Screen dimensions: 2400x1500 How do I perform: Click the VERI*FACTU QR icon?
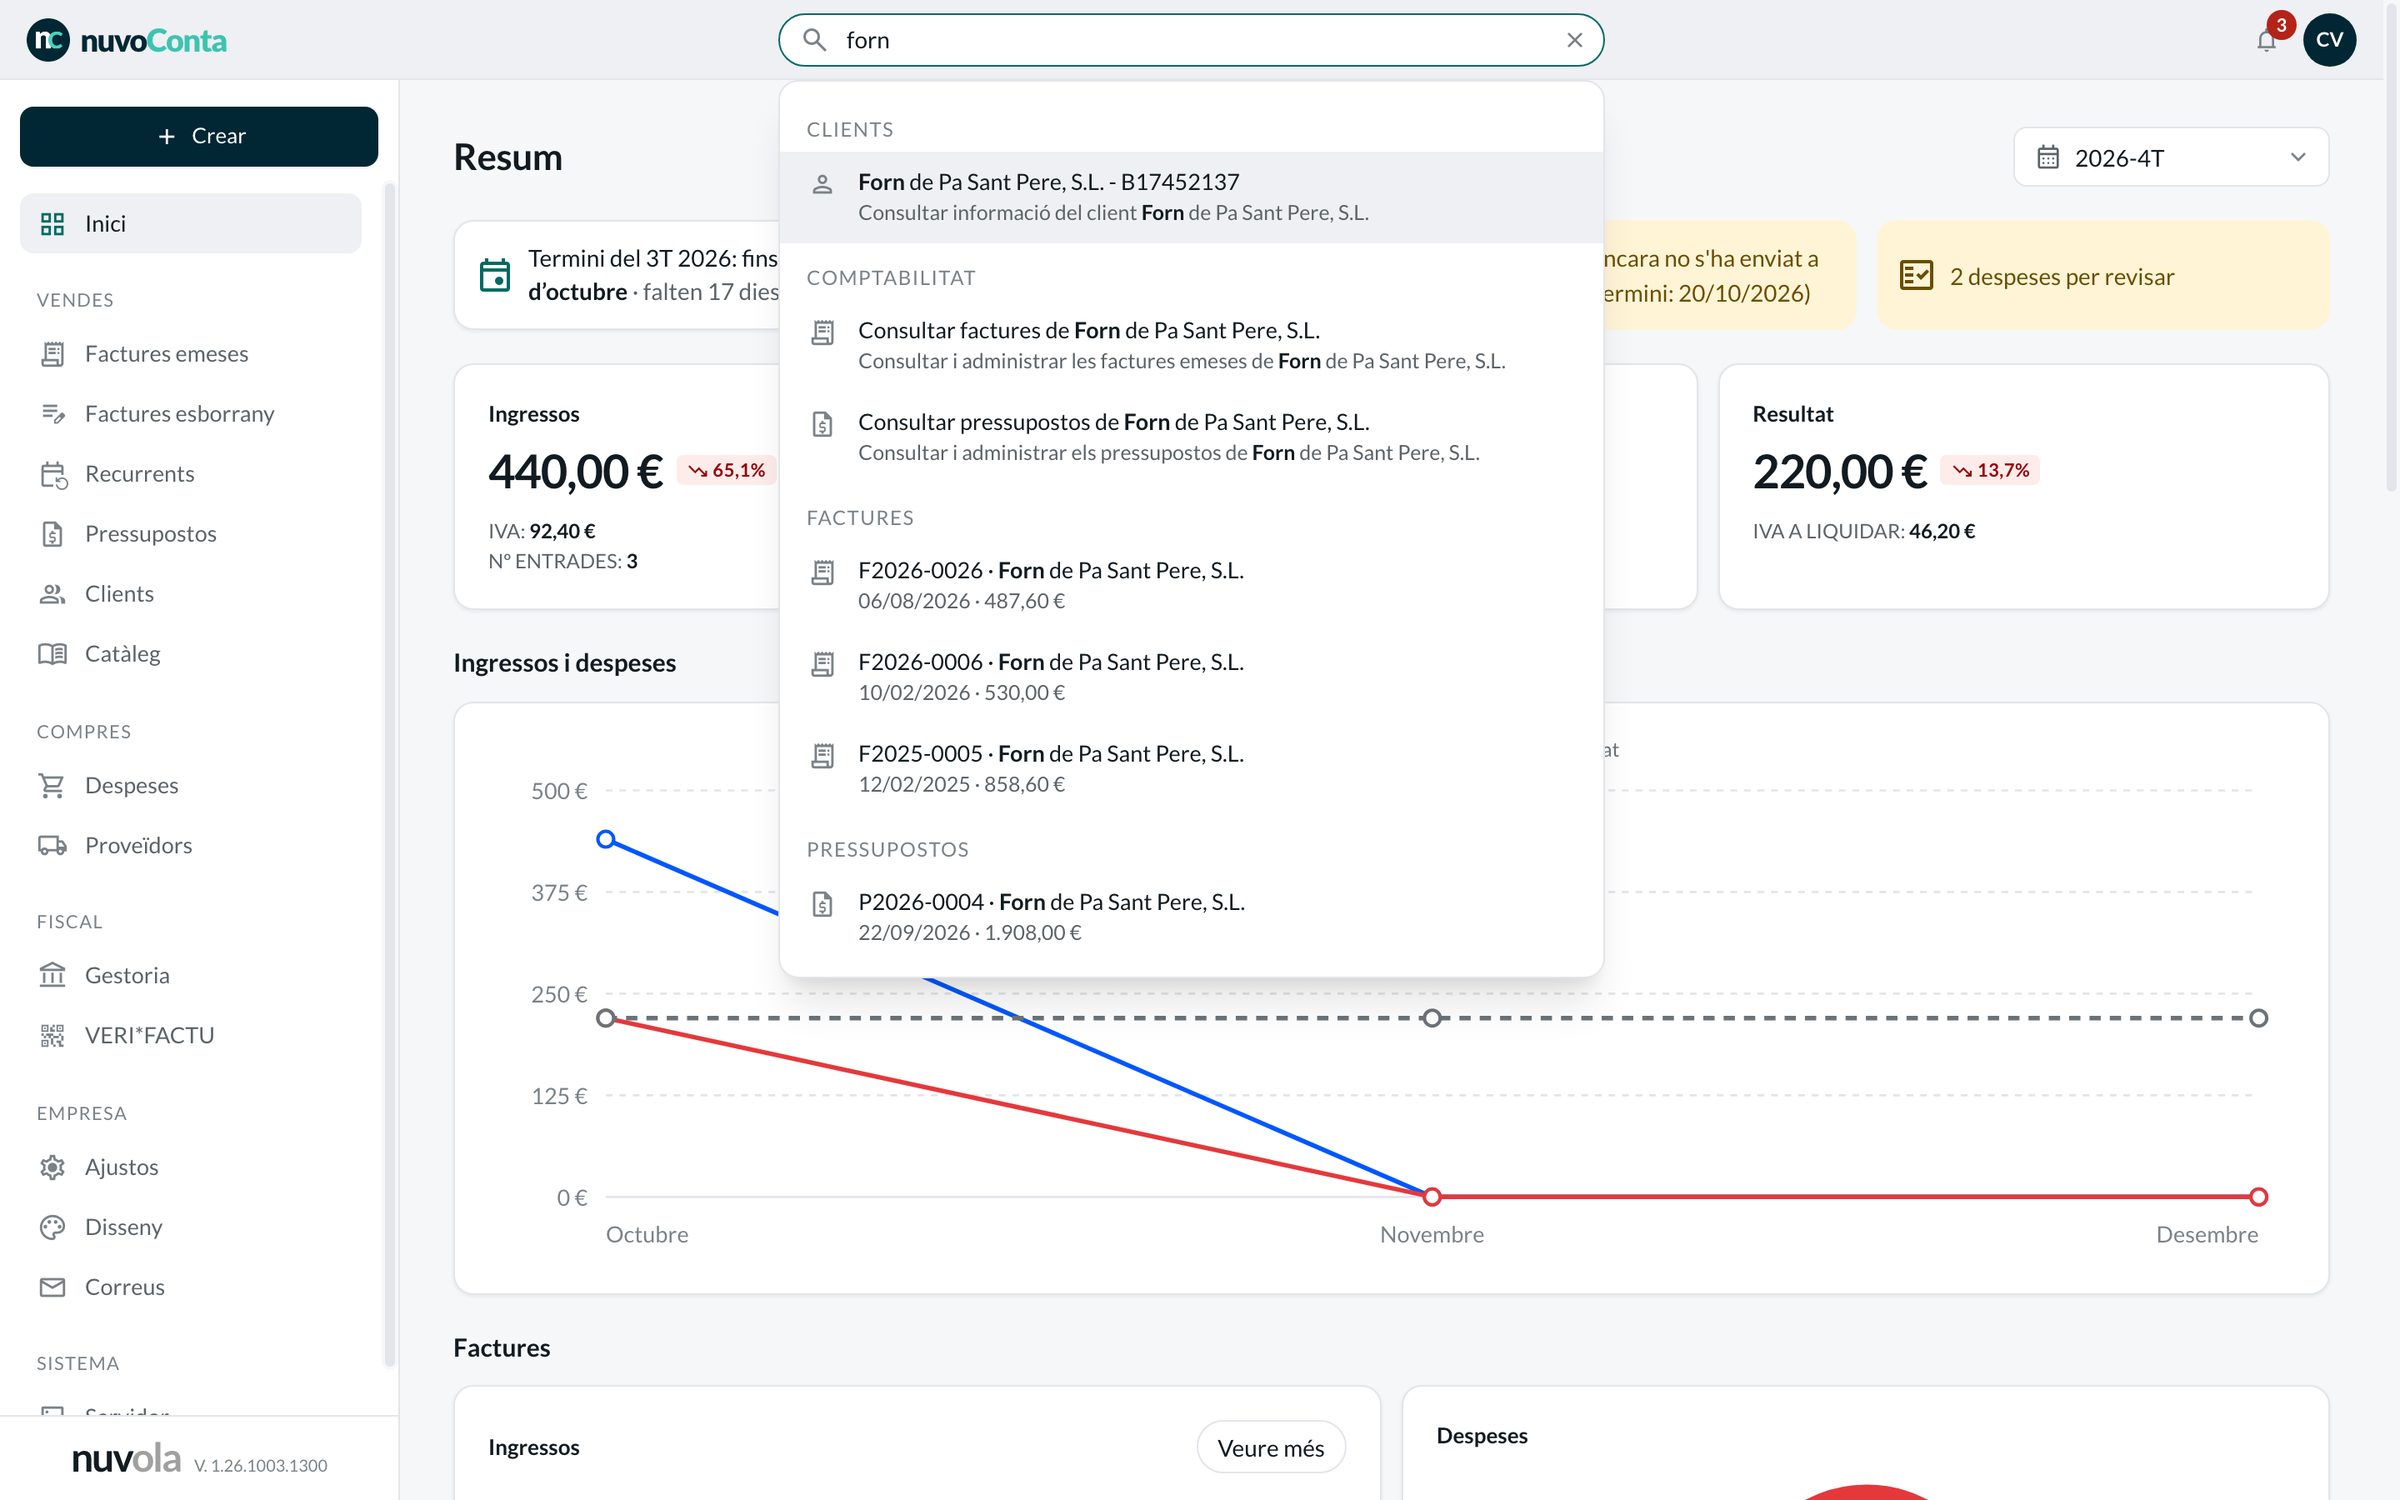[52, 1036]
